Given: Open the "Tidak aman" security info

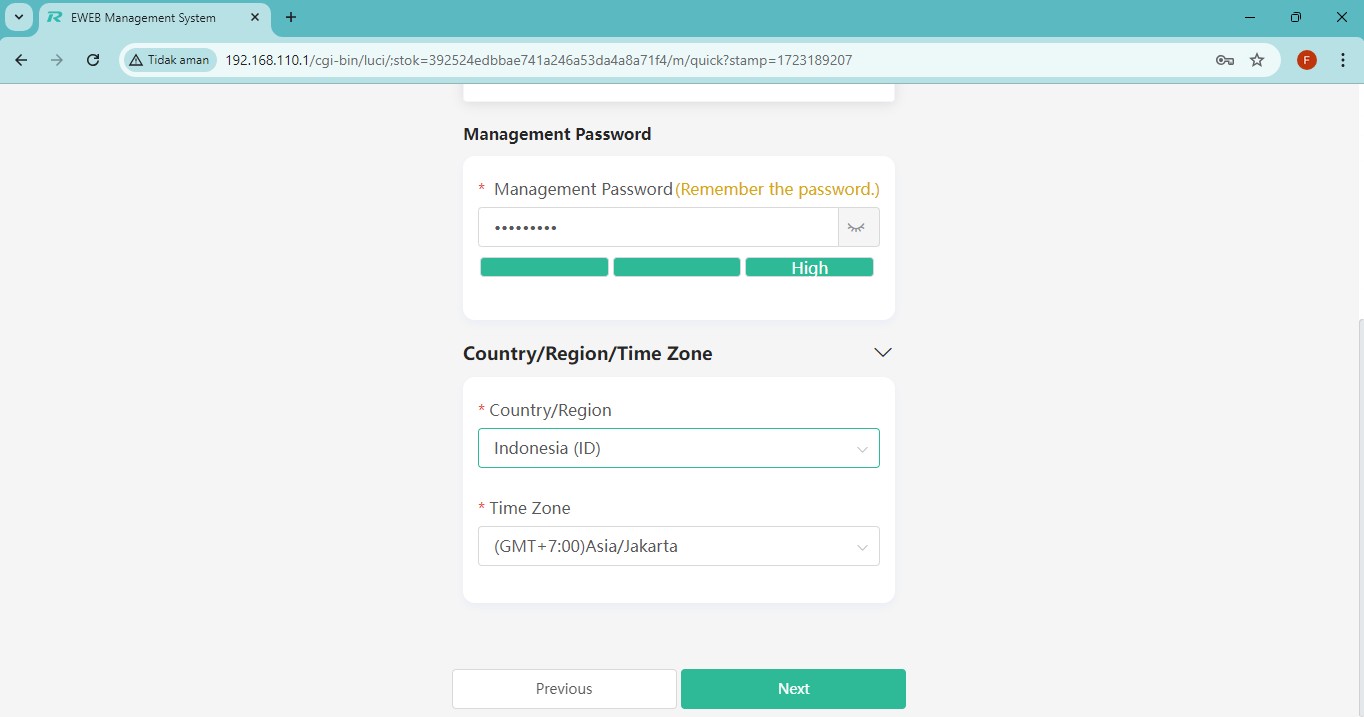Looking at the screenshot, I should pyautogui.click(x=169, y=60).
